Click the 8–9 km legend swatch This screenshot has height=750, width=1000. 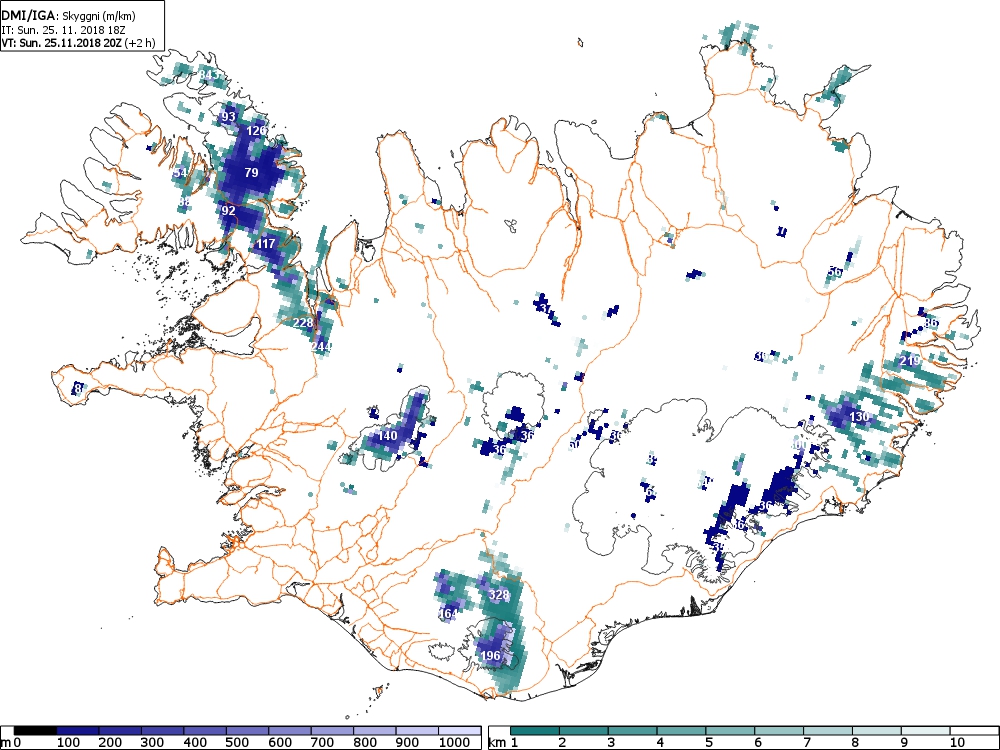(877, 731)
